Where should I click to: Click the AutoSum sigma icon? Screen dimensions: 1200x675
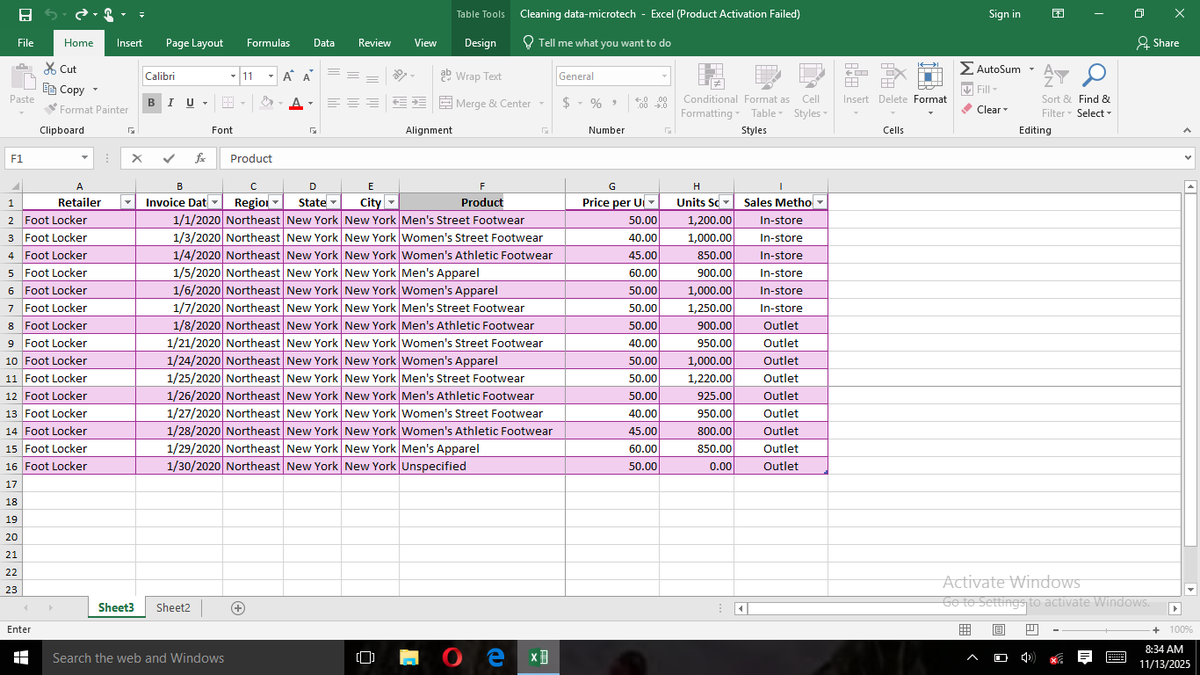[x=966, y=69]
